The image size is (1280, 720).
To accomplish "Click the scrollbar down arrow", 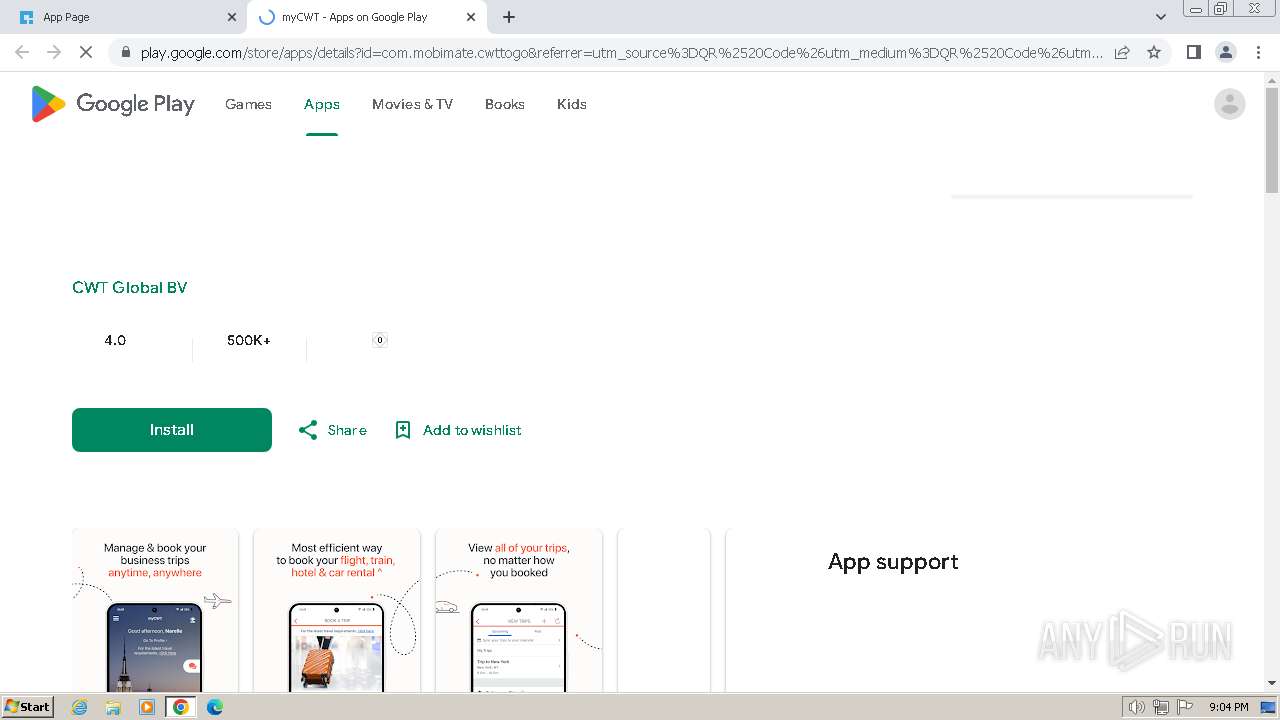I will point(1272,684).
